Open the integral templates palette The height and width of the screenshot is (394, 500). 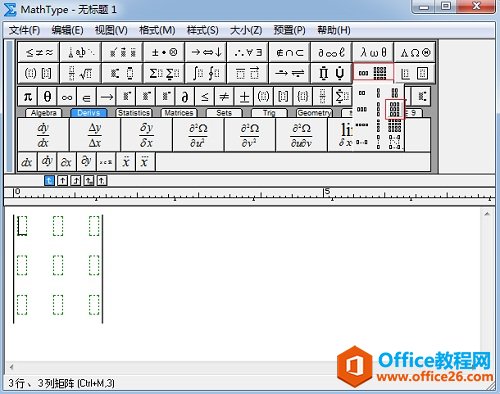(x=206, y=73)
